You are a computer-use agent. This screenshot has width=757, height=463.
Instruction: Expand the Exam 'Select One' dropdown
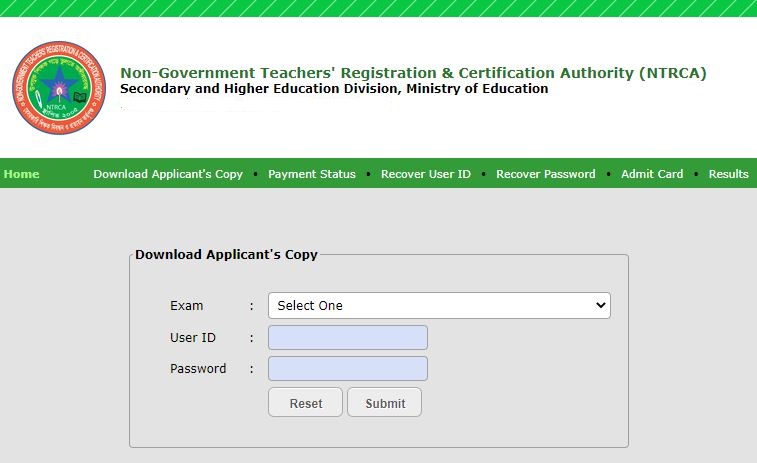[x=439, y=306]
